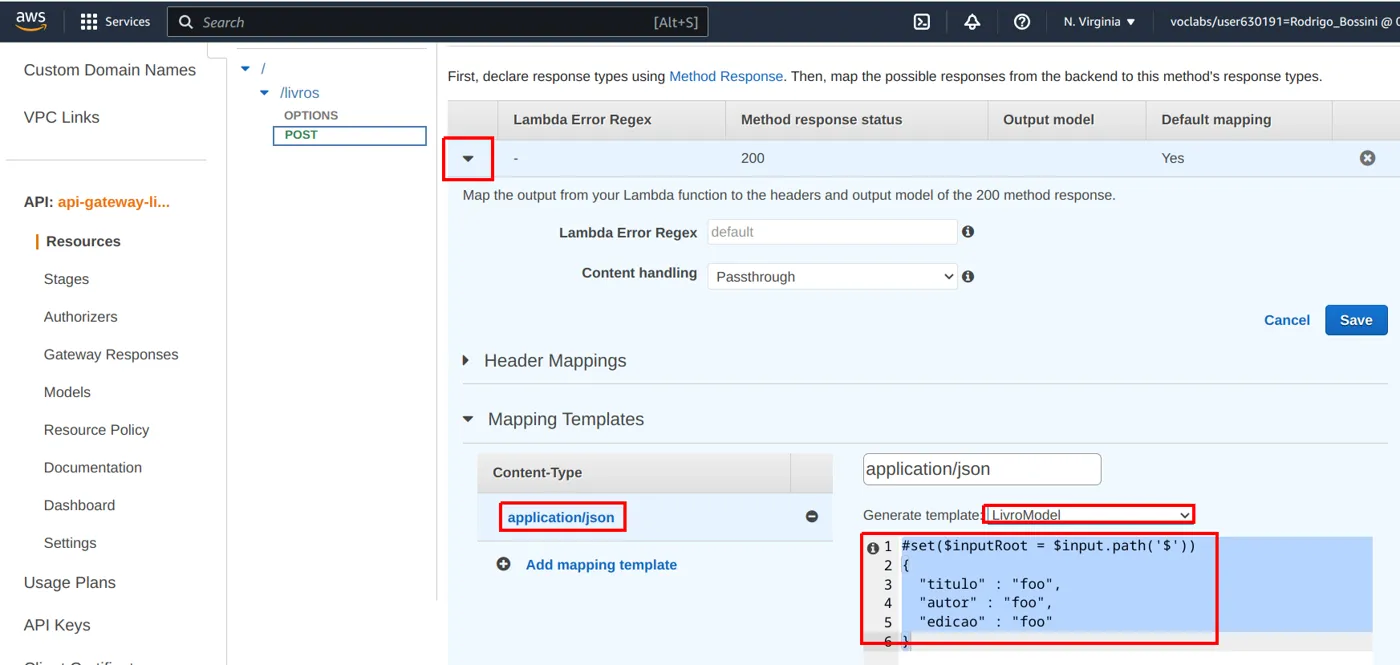The width and height of the screenshot is (1400, 665).
Task: Click the 200 status cell
Action: 753,158
